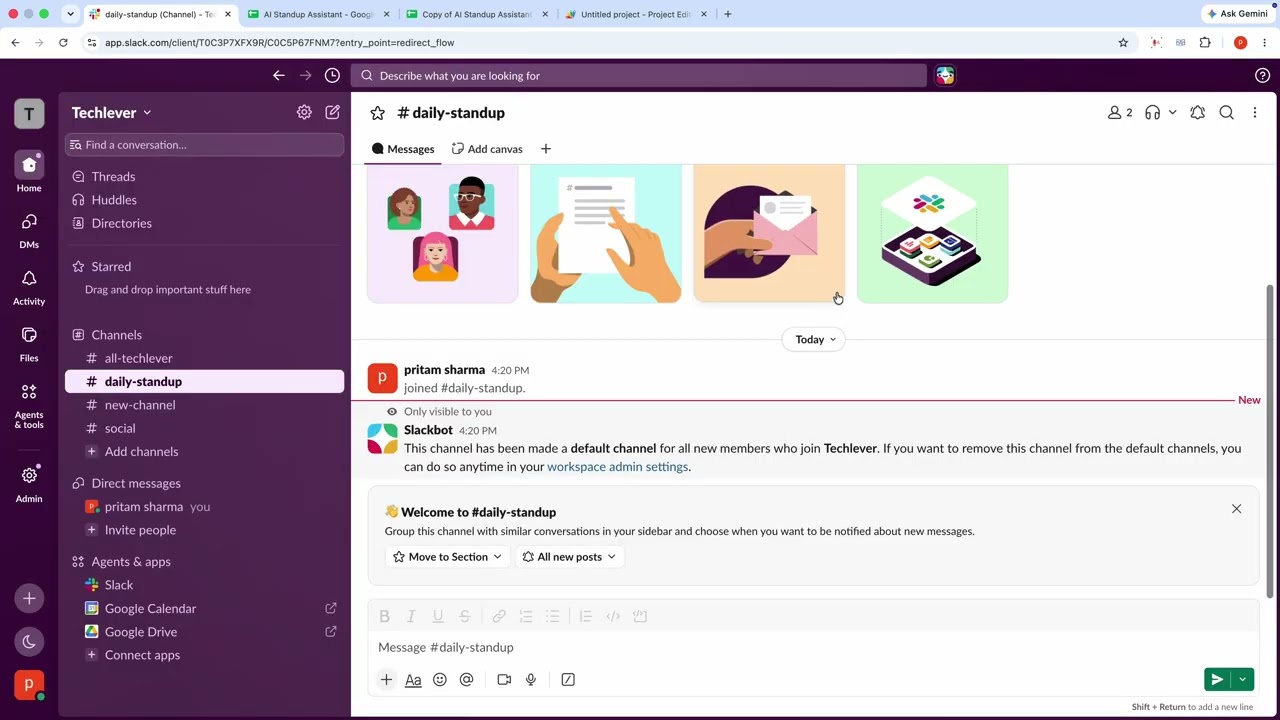Focus the Message #daily-standup input
The width and height of the screenshot is (1280, 720).
(813, 648)
